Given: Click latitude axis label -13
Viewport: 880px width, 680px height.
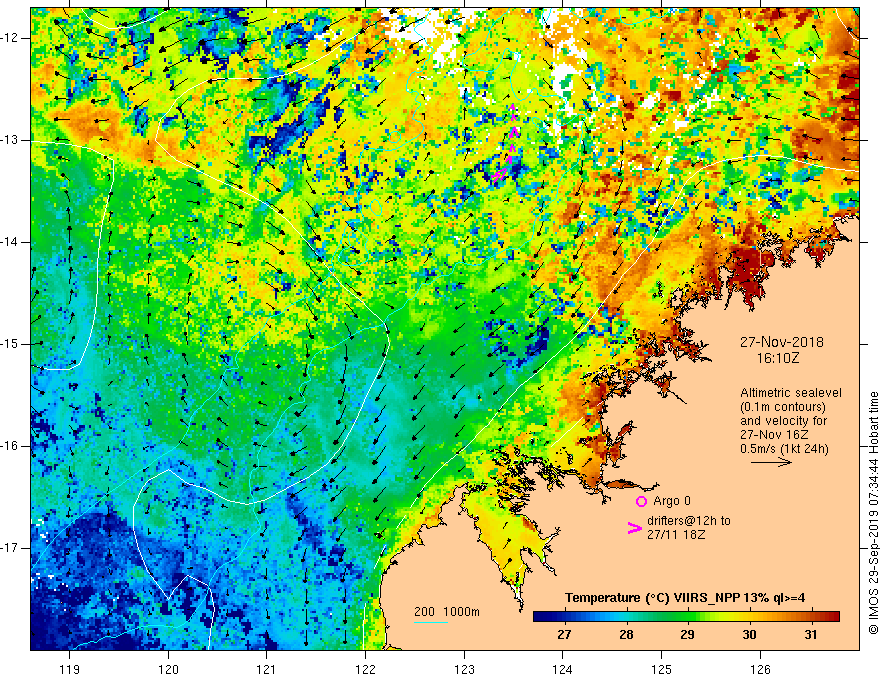Looking at the screenshot, I should pyautogui.click(x=10, y=140).
